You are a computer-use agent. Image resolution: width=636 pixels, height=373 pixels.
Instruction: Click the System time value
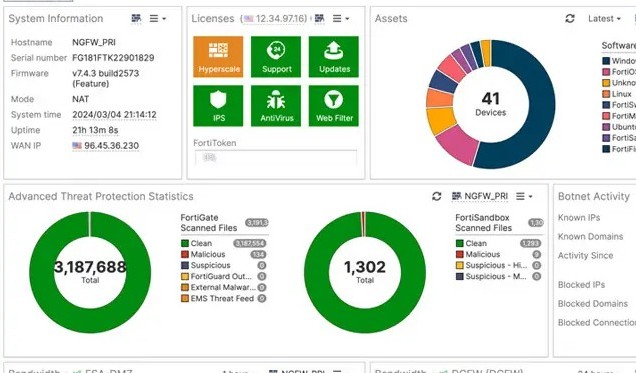coord(114,115)
